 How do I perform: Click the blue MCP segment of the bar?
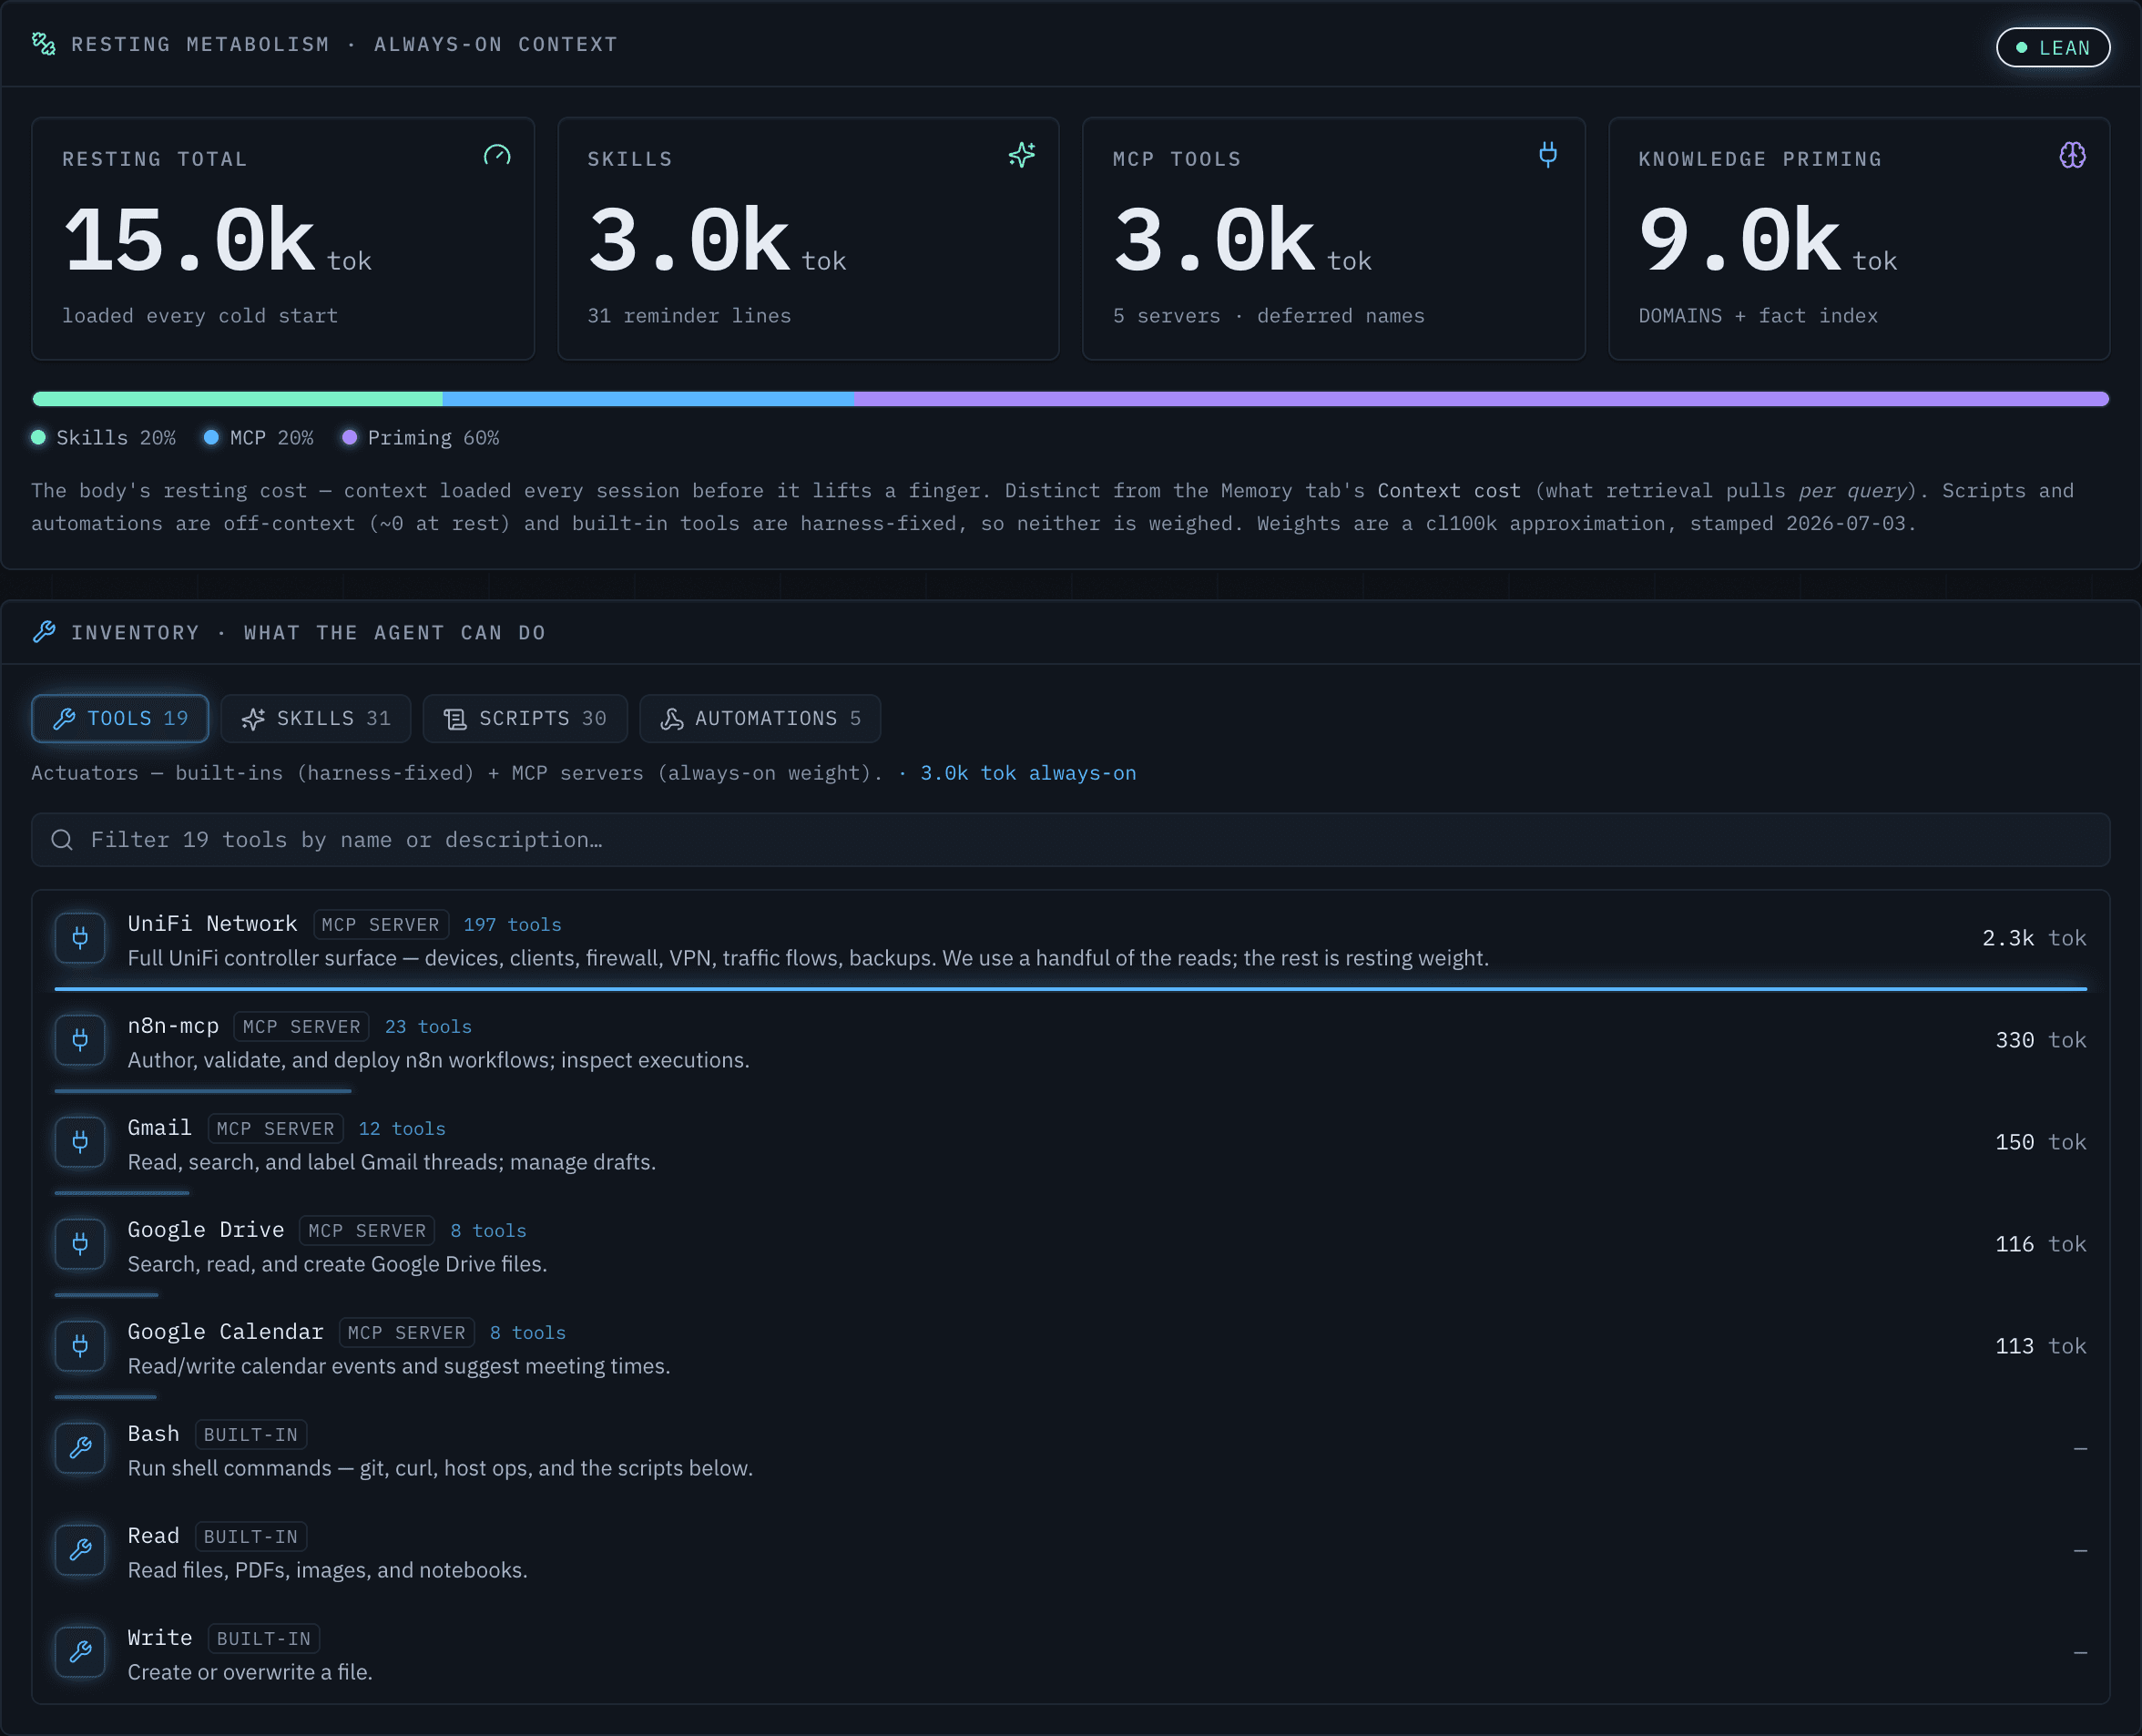[648, 399]
